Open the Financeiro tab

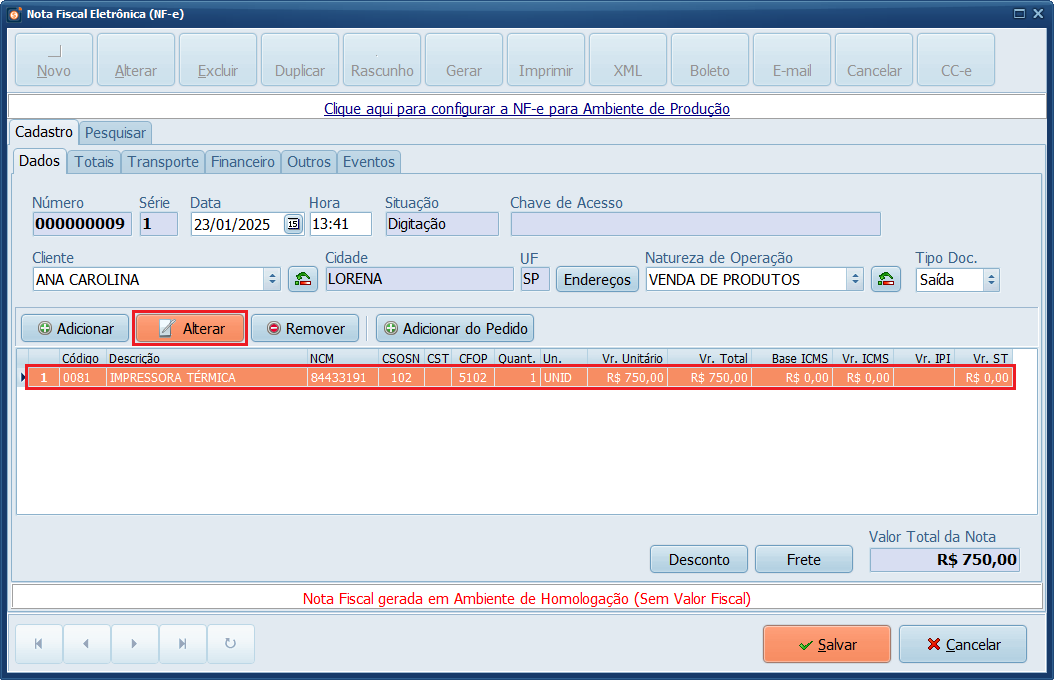(x=243, y=161)
